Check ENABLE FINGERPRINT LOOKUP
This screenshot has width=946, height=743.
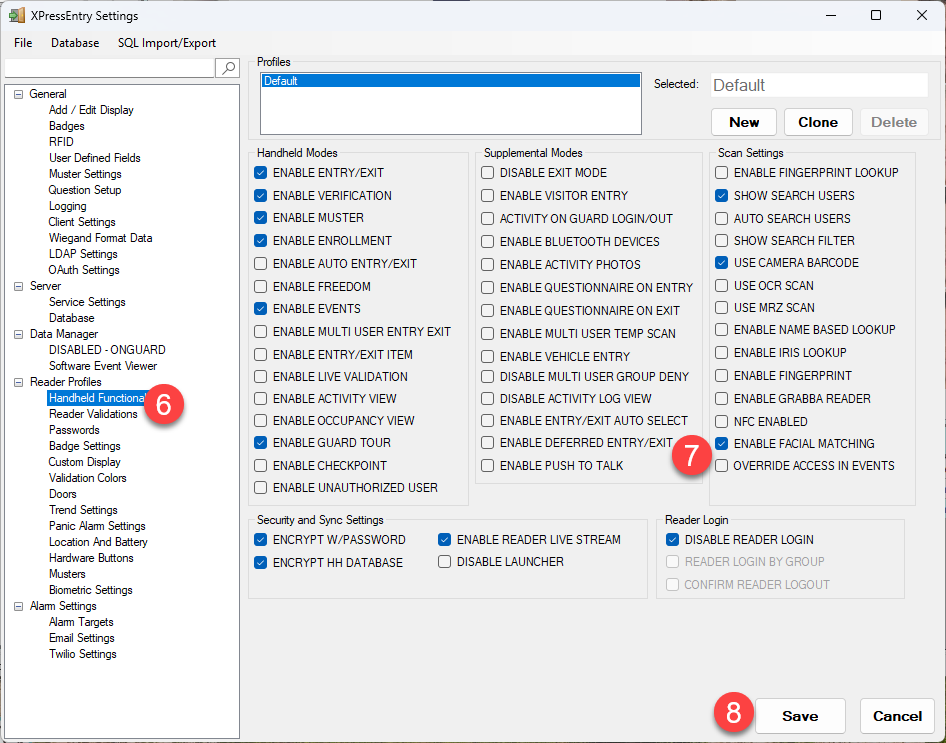722,173
